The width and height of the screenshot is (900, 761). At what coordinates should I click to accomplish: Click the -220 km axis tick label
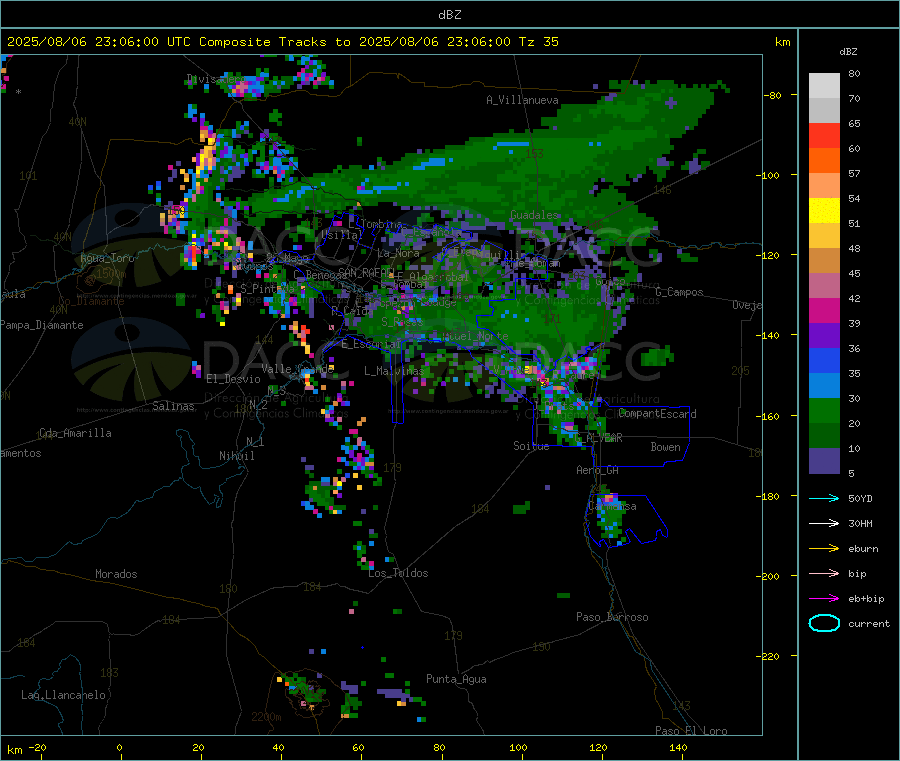click(x=767, y=656)
